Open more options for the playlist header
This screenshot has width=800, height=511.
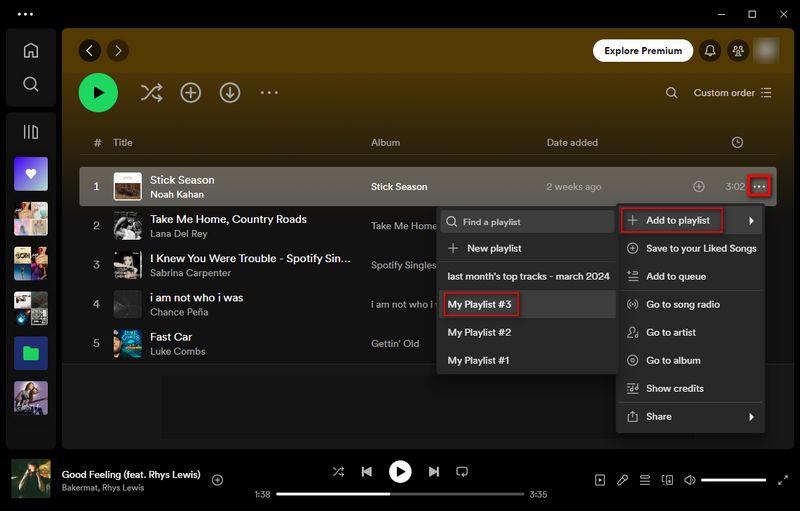(x=269, y=93)
